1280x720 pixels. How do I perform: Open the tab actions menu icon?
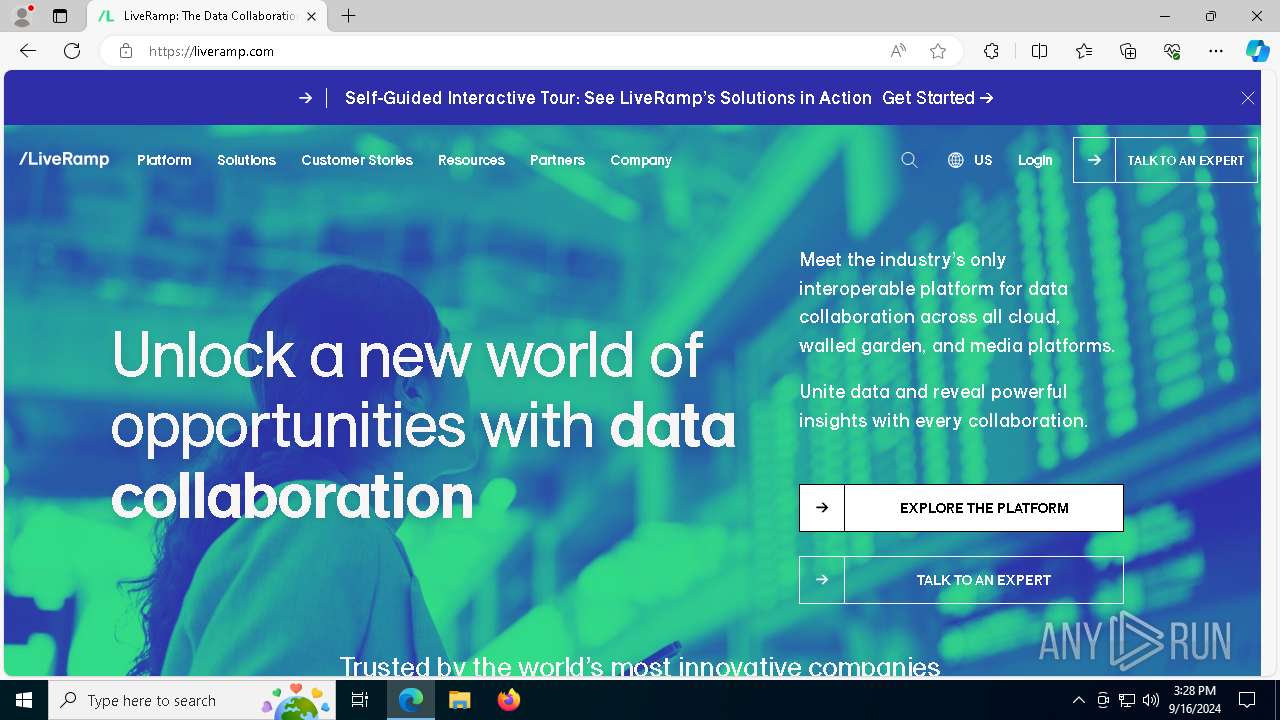click(x=60, y=16)
